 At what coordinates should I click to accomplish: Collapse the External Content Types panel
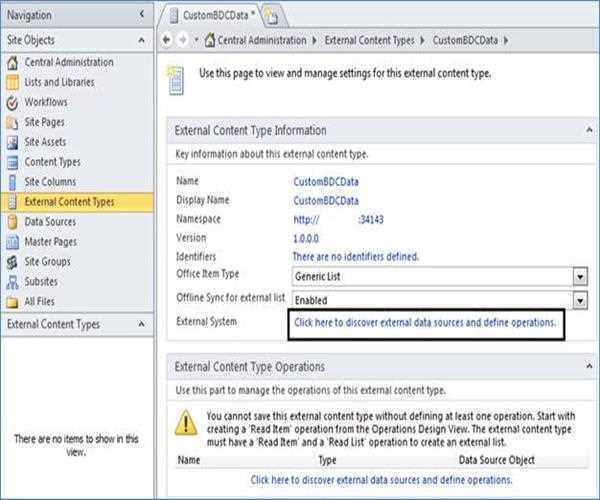(142, 325)
